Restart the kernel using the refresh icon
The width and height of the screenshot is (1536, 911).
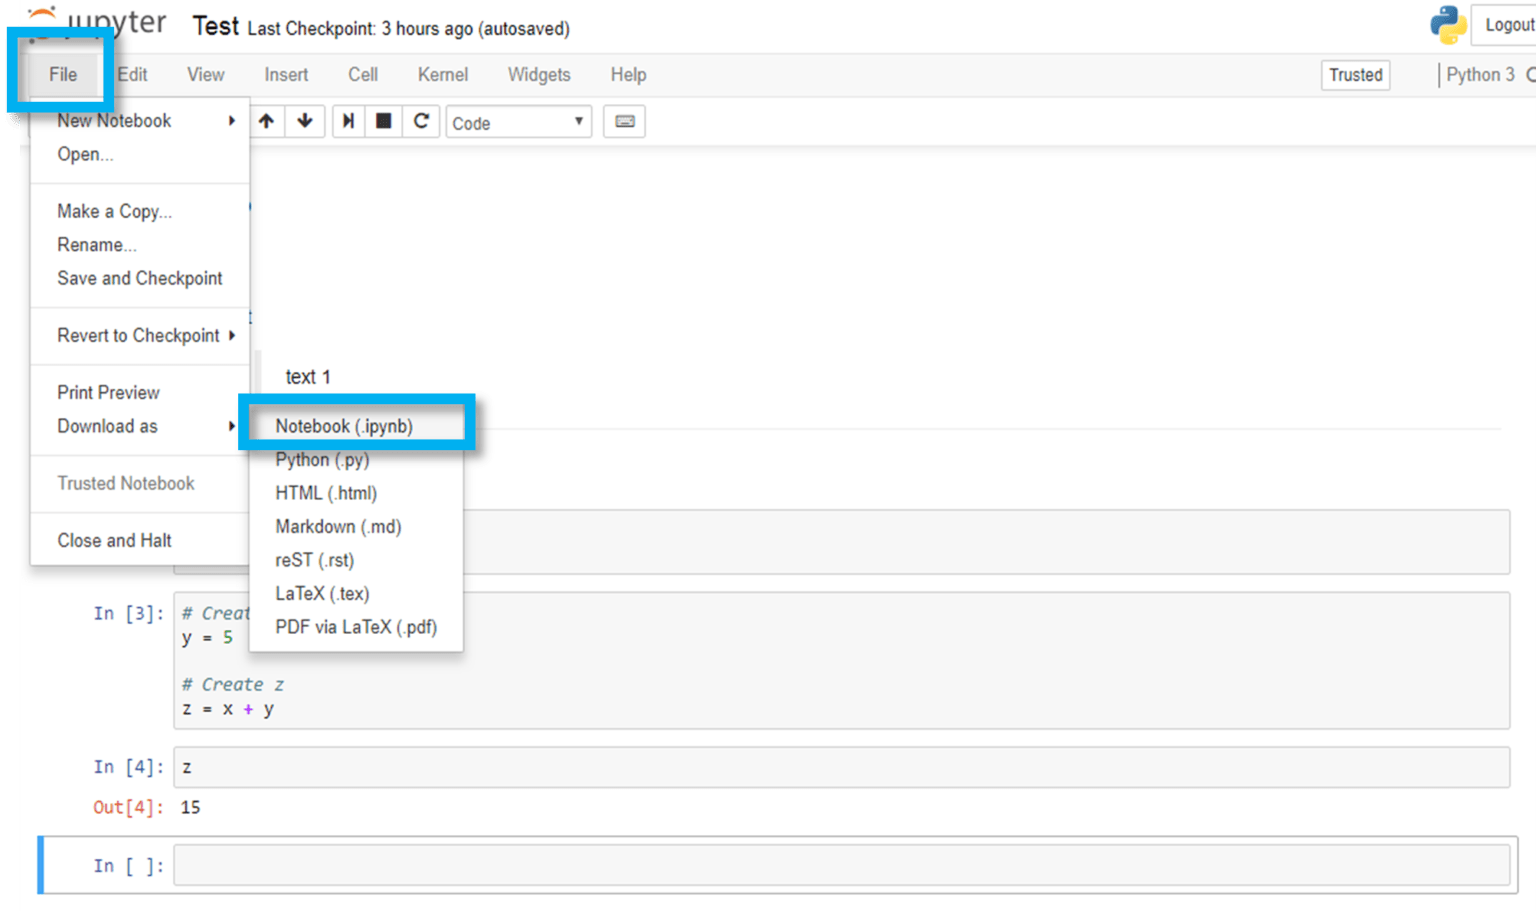pyautogui.click(x=421, y=121)
